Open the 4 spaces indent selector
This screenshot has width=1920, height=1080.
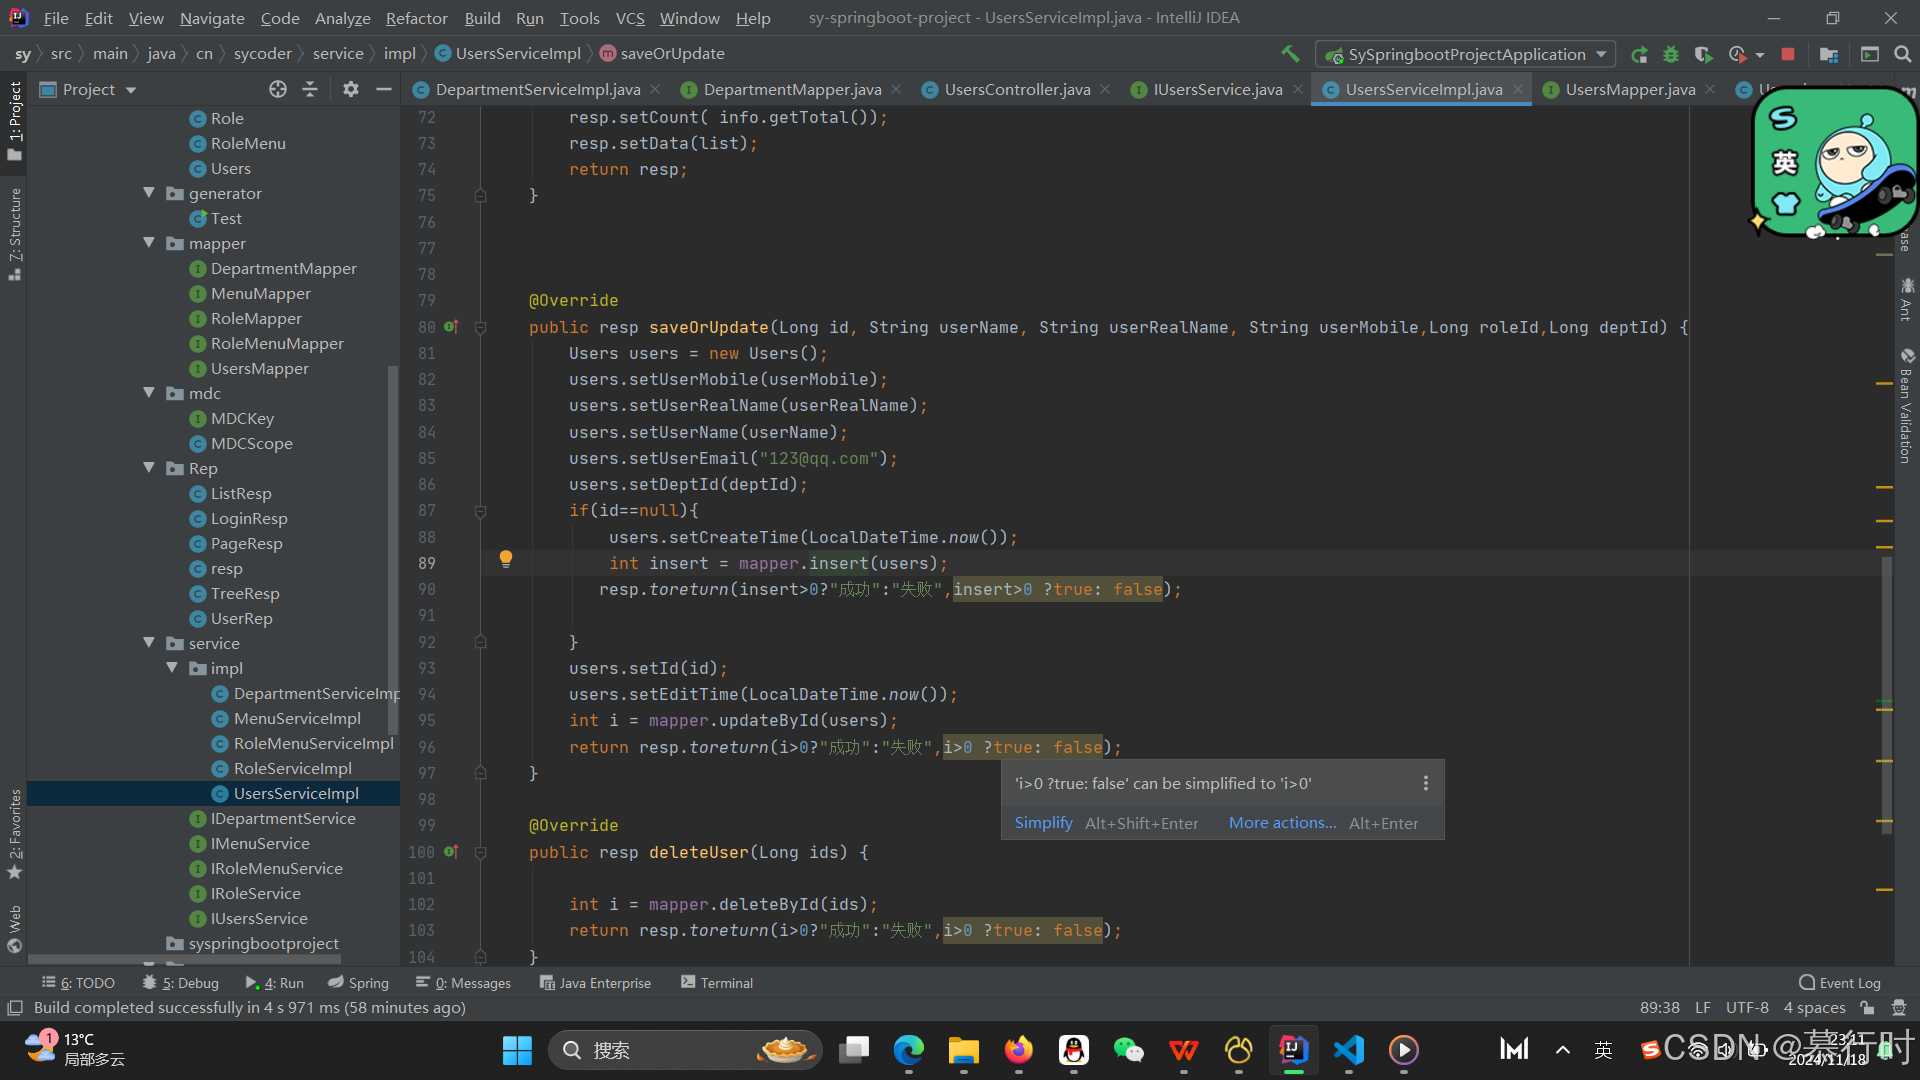click(1814, 1008)
